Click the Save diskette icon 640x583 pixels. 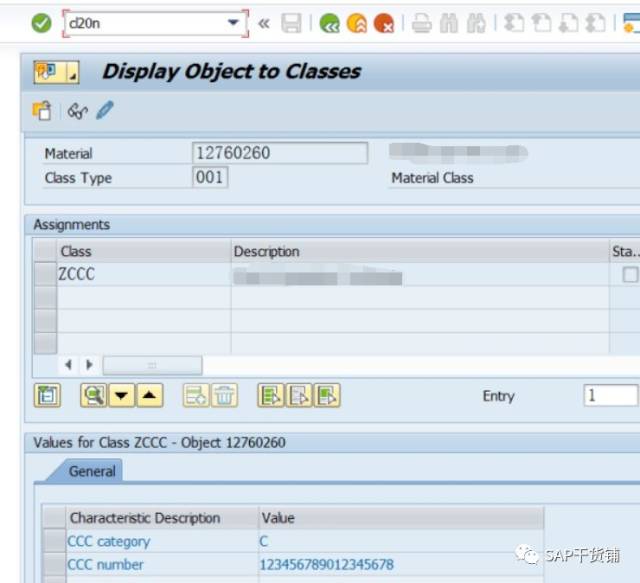[291, 23]
